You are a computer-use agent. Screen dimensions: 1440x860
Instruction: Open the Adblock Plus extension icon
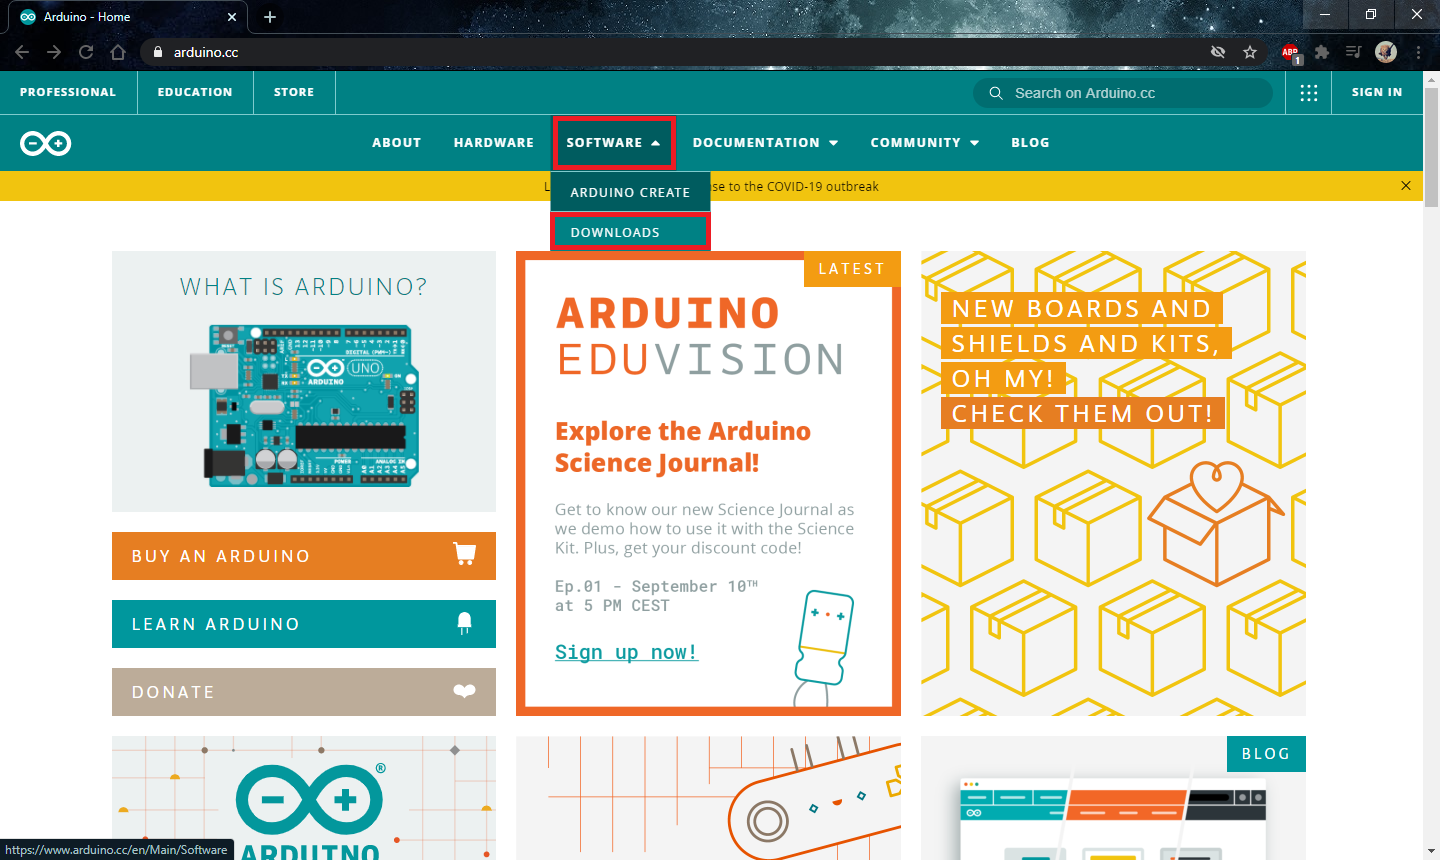tap(1290, 52)
